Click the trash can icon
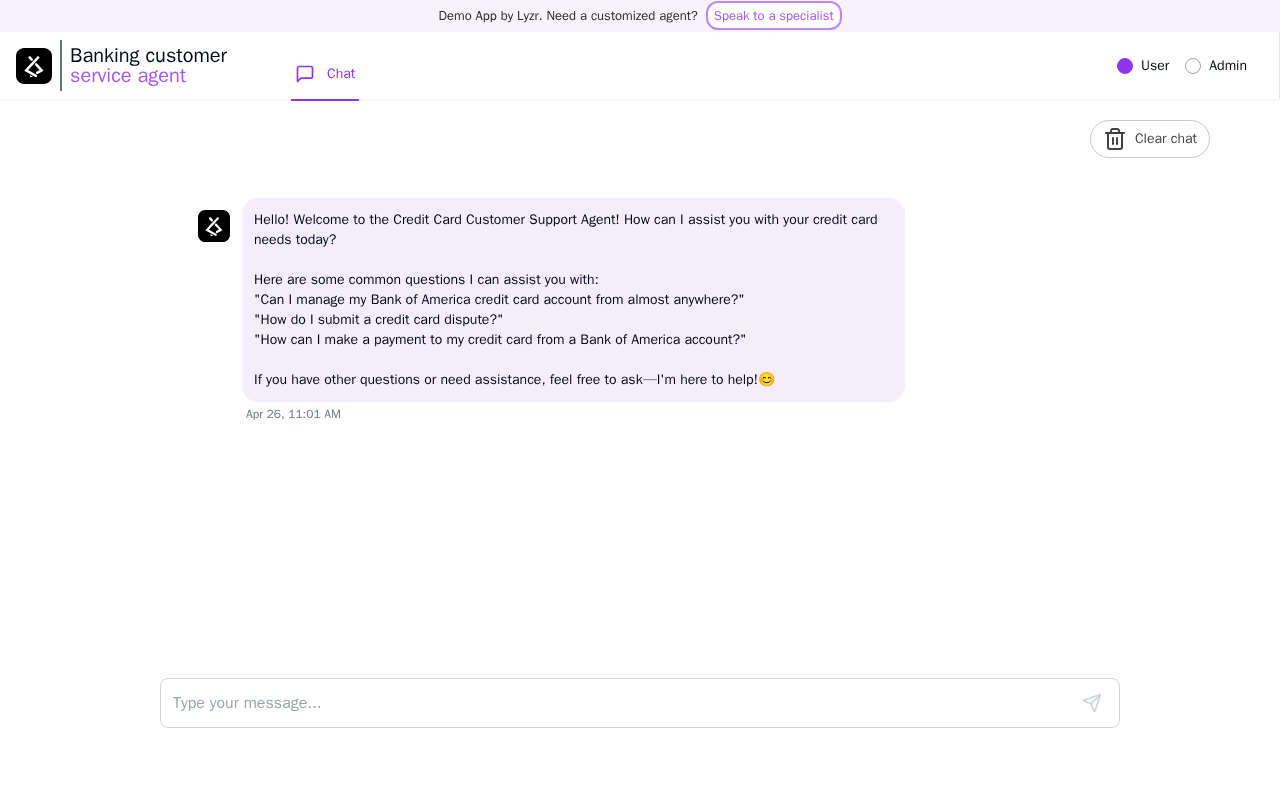Image resolution: width=1280 pixels, height=800 pixels. pos(1115,139)
